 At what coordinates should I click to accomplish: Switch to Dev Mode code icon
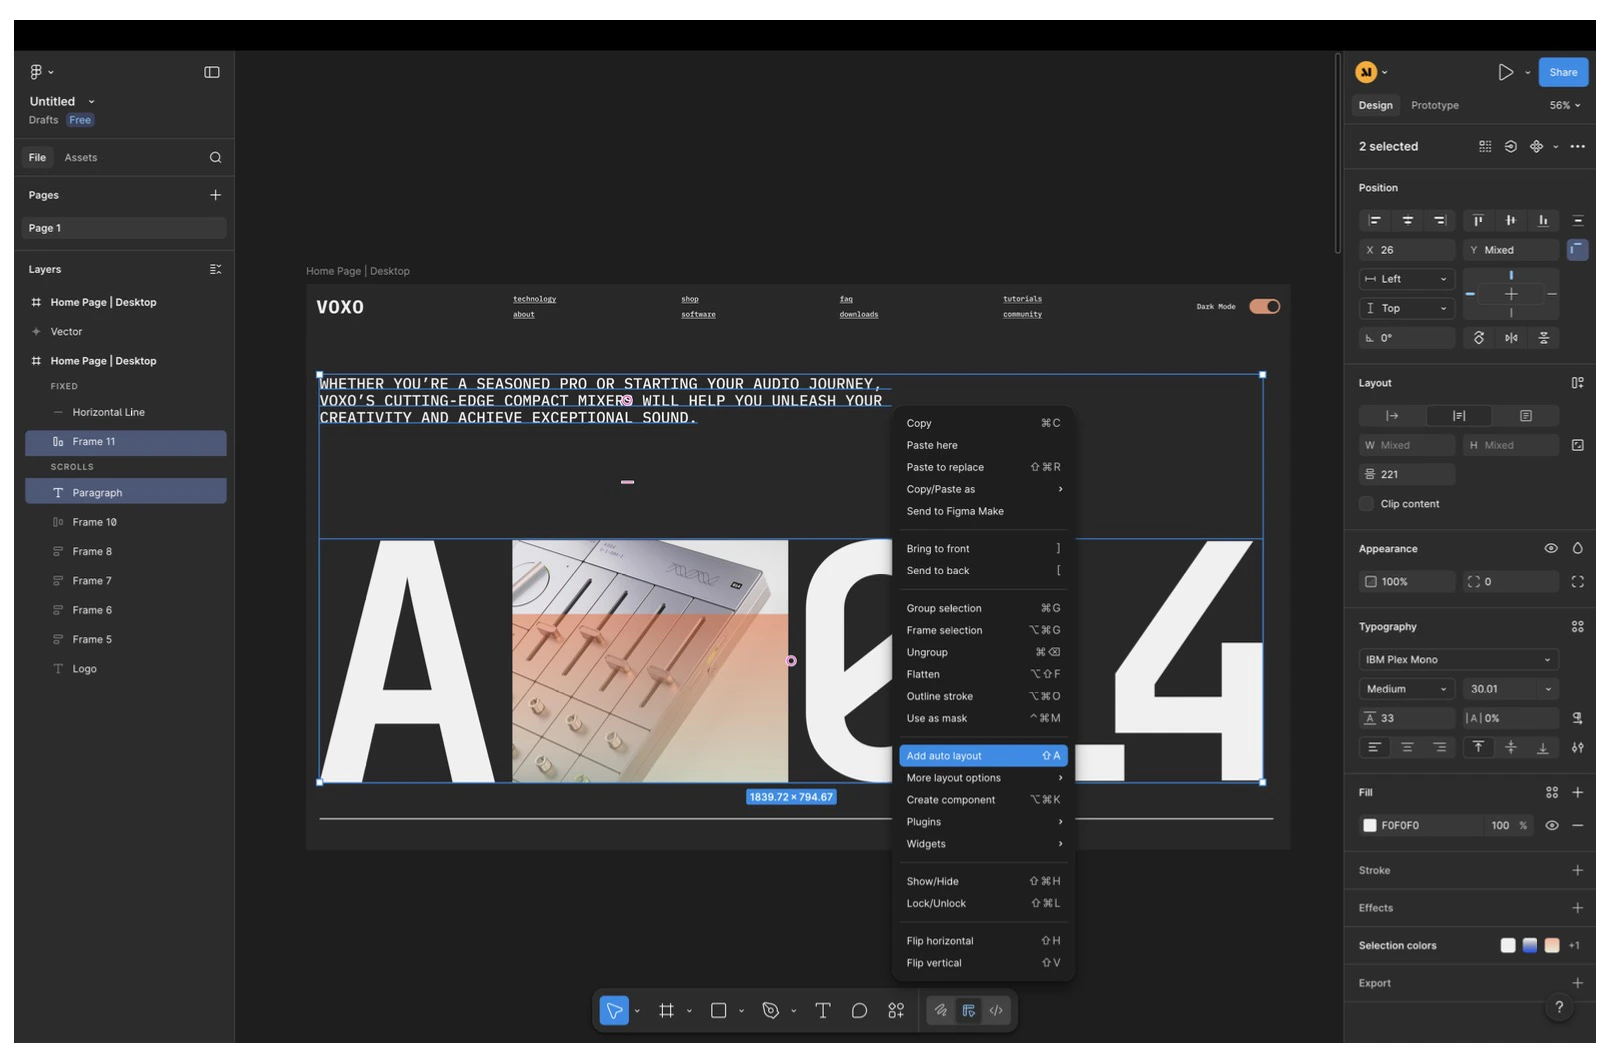click(x=996, y=1010)
